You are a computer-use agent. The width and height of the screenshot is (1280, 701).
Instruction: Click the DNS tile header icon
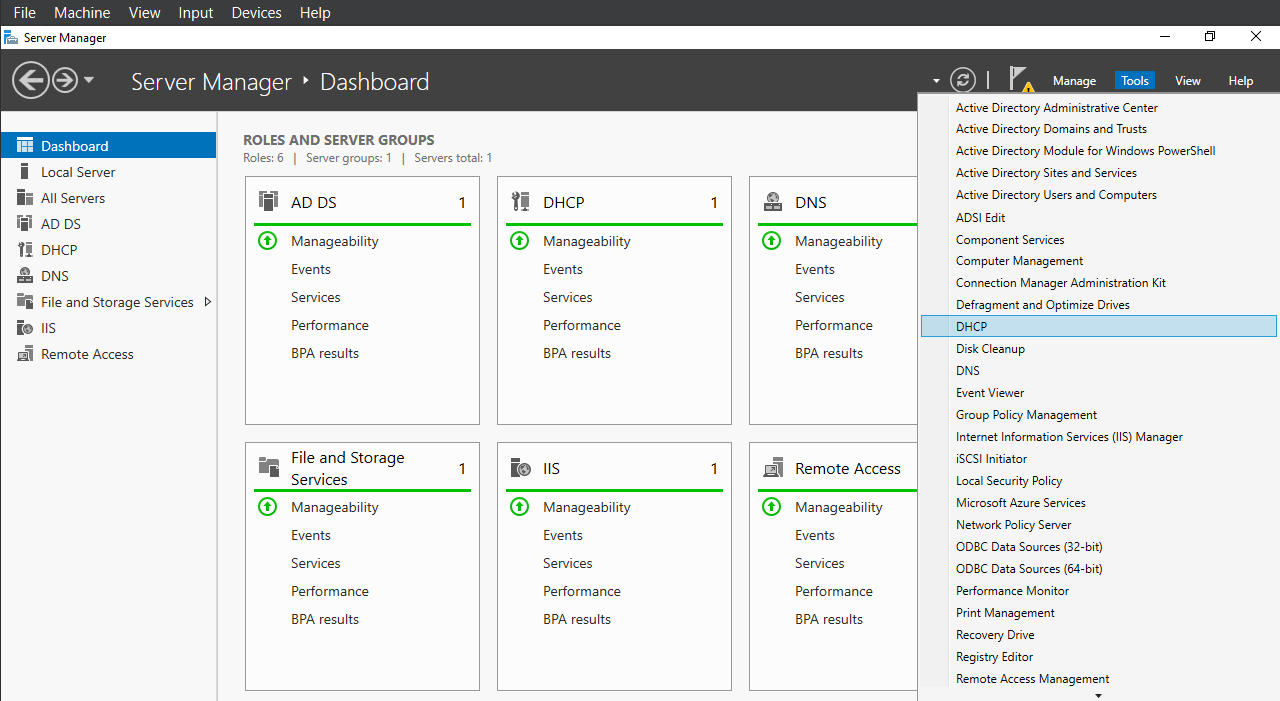click(772, 202)
